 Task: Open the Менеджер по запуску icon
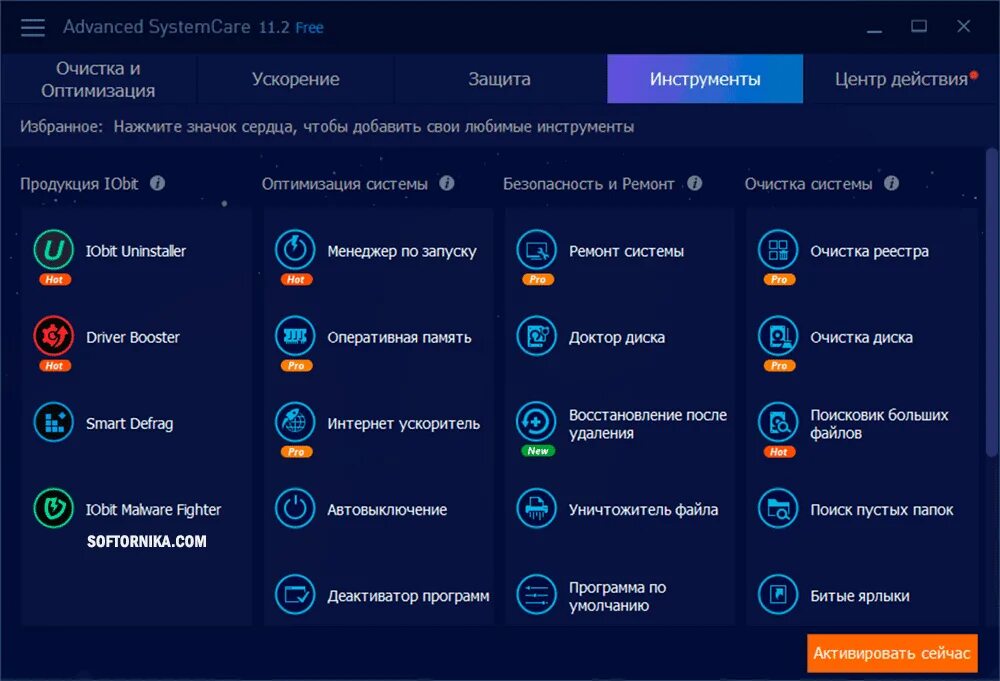point(295,249)
